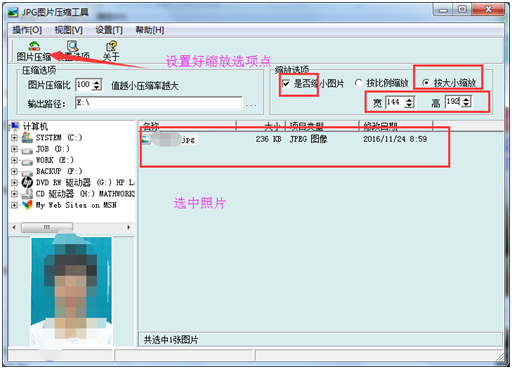Image resolution: width=512 pixels, height=369 pixels.
Task: Open the 帮助[H] menu
Action: pos(150,30)
